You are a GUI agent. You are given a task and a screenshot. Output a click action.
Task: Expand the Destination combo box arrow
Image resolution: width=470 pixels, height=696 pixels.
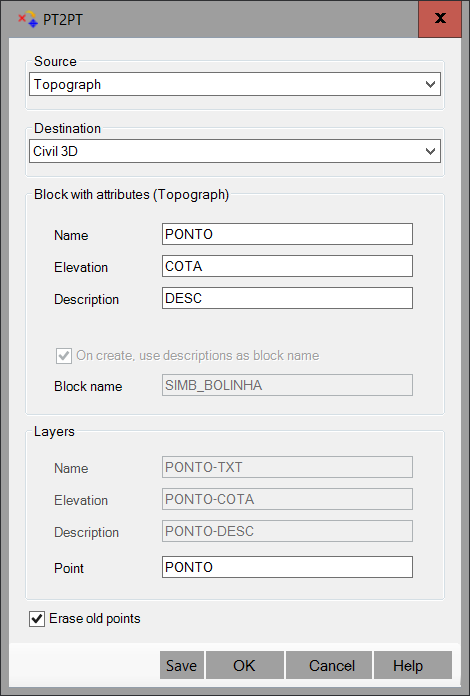[x=430, y=151]
